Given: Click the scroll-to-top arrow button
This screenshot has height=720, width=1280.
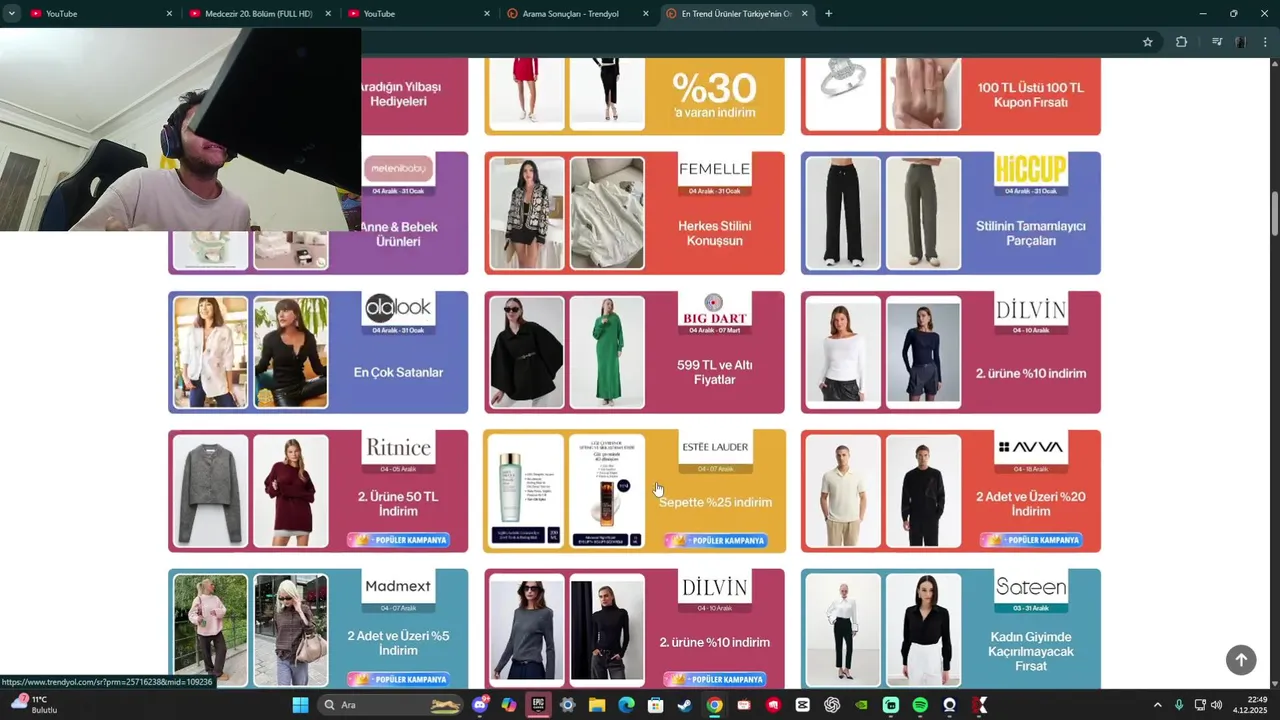Looking at the screenshot, I should tap(1241, 660).
